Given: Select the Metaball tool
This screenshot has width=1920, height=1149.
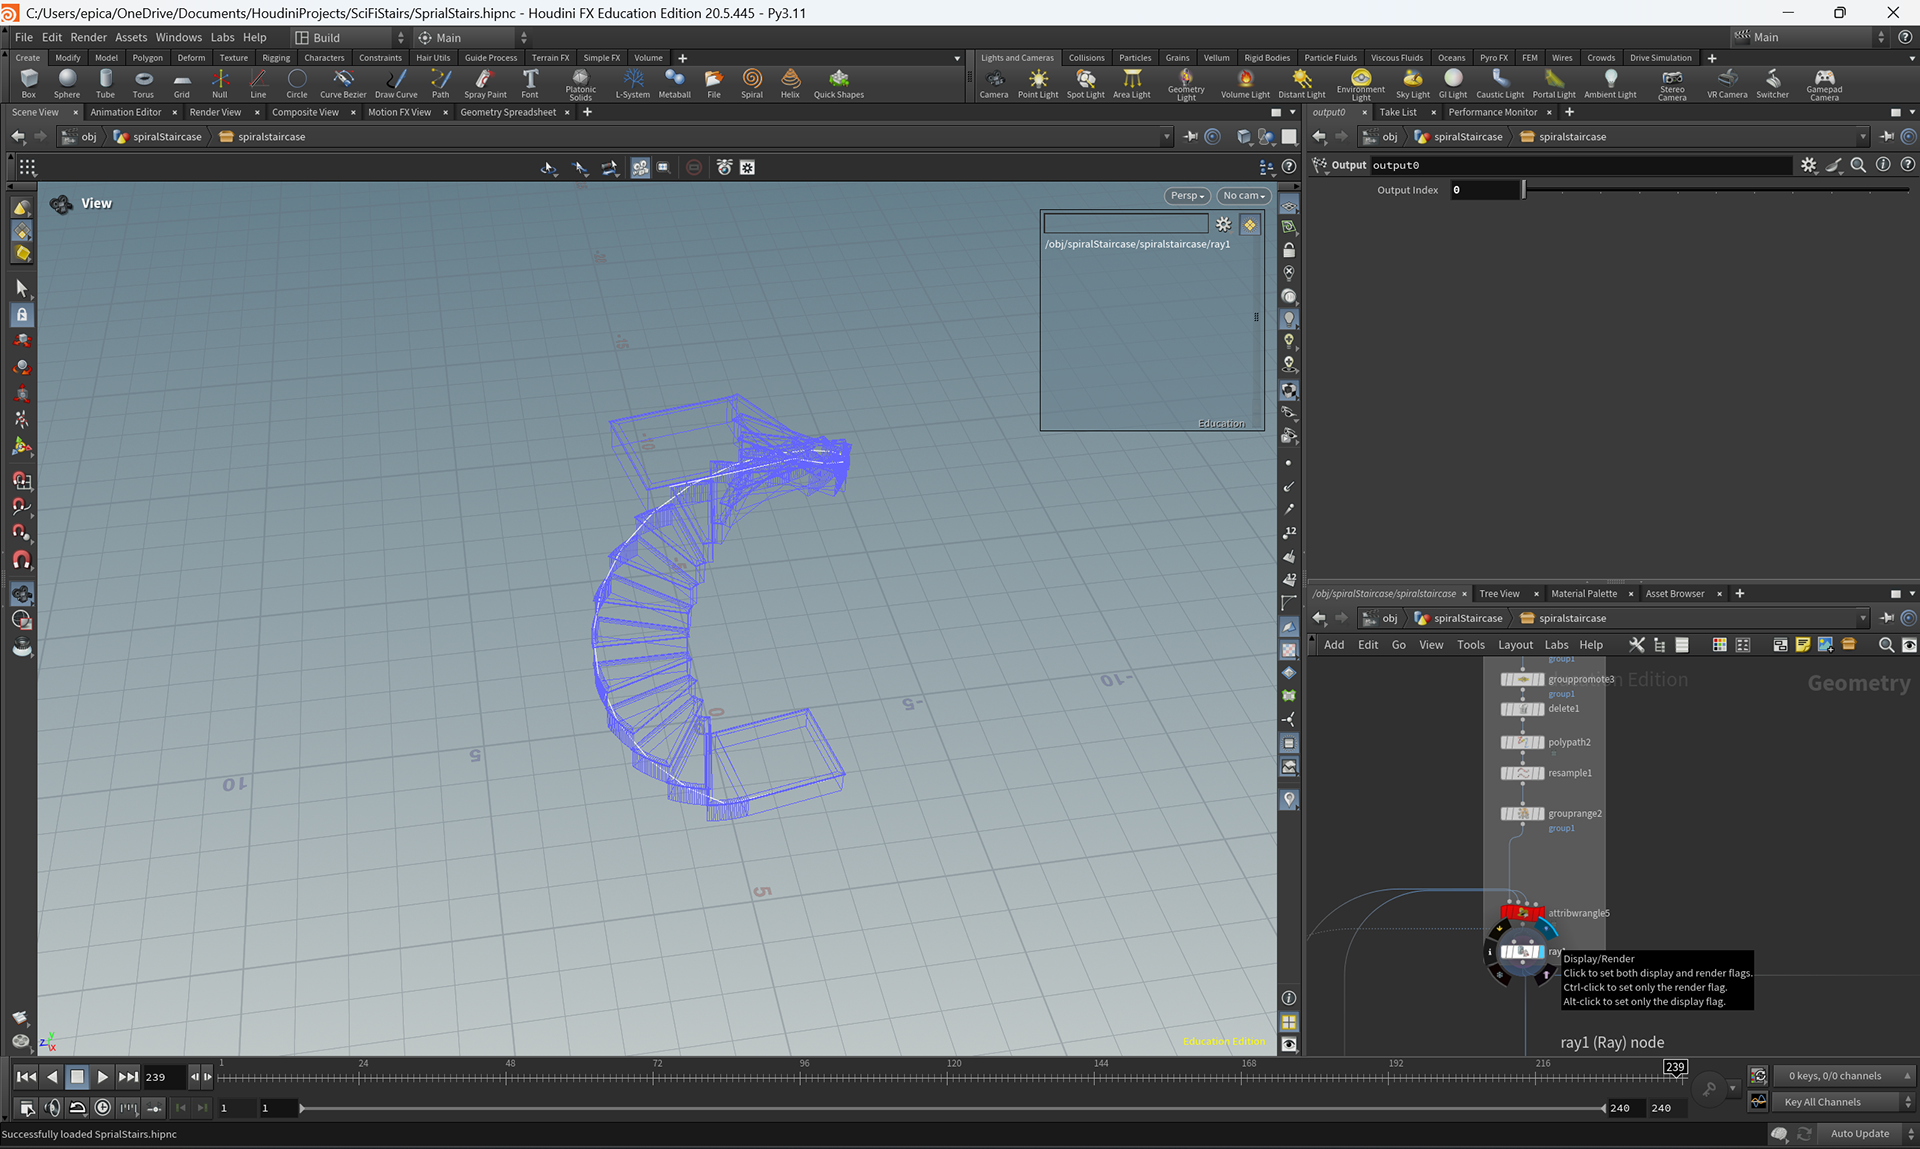Looking at the screenshot, I should tap(674, 83).
